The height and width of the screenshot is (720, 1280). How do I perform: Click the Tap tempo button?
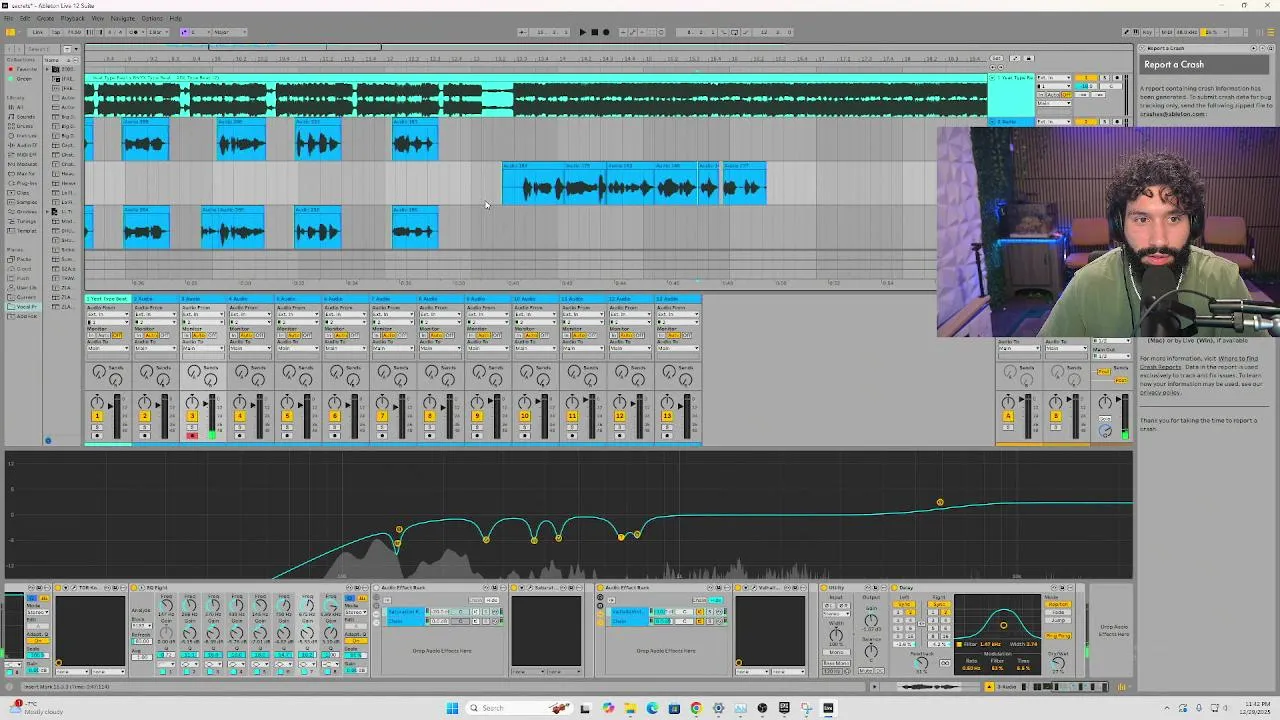pyautogui.click(x=56, y=32)
